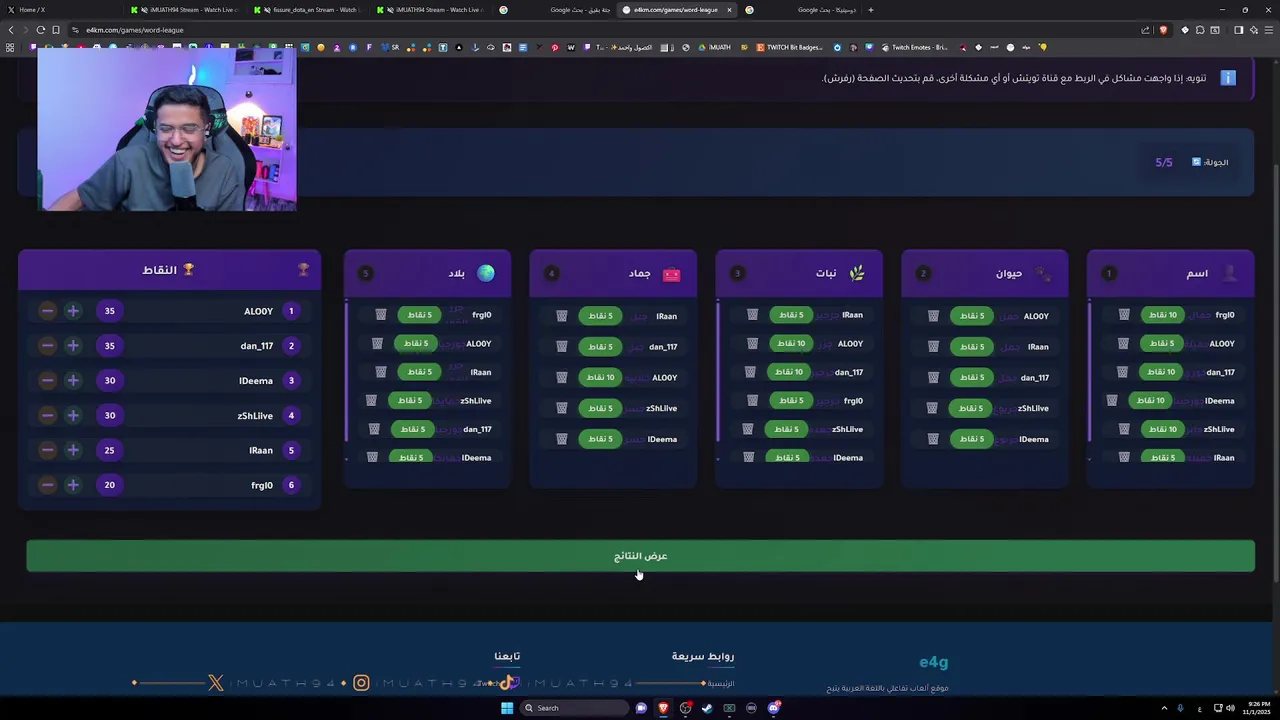This screenshot has width=1280, height=720.
Task: Increase ALO0Y's score with the plus button
Action: (x=73, y=311)
